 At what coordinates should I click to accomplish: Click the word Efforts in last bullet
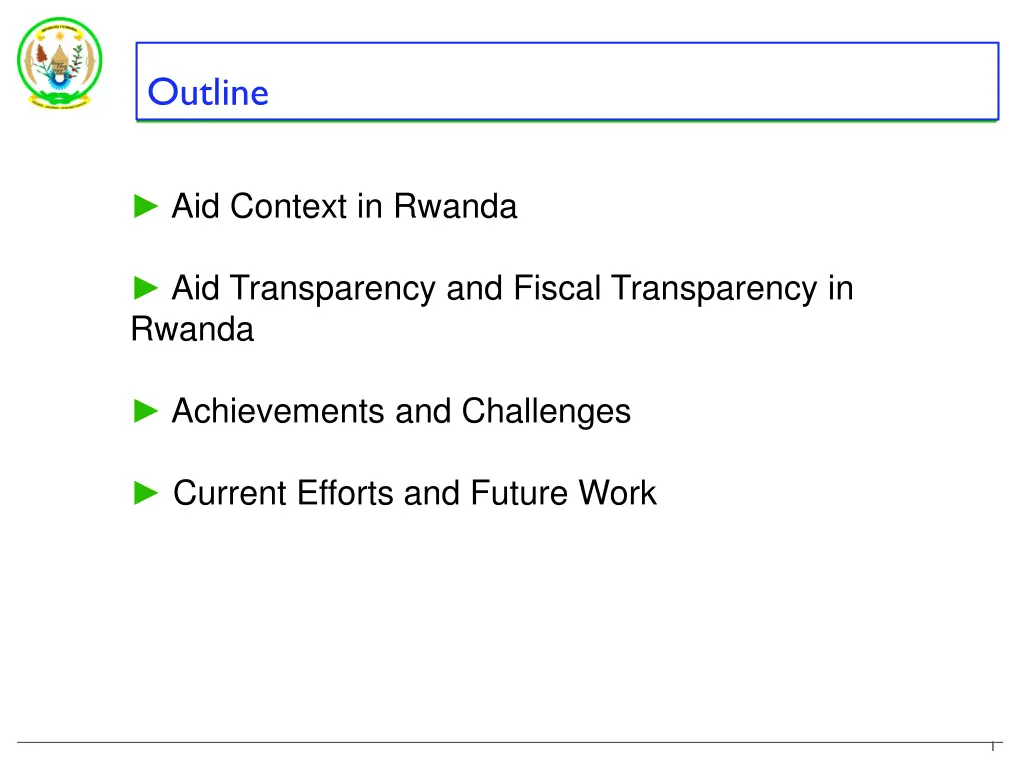tap(345, 493)
